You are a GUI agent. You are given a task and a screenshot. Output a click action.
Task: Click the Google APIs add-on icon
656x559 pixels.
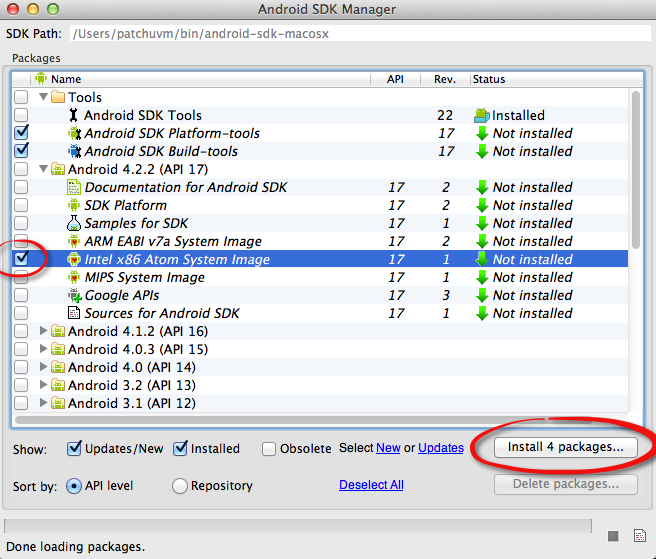tap(74, 295)
